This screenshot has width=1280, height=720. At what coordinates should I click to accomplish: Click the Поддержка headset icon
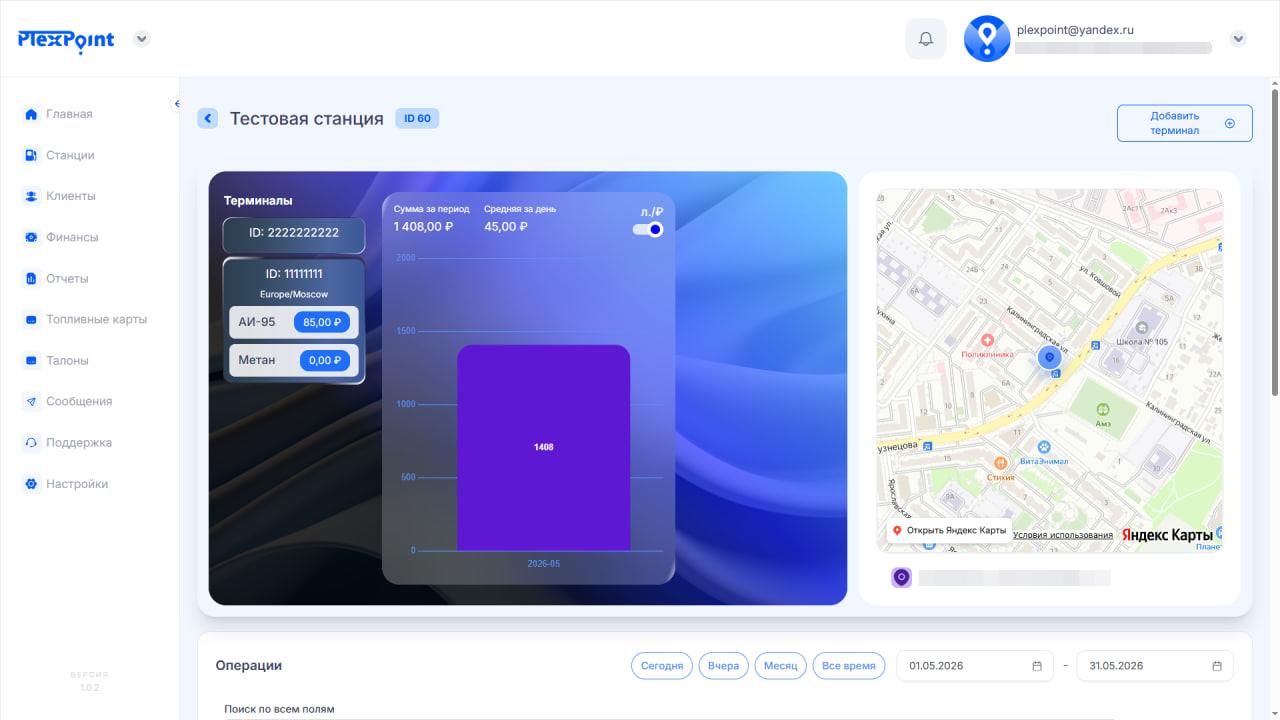(x=31, y=442)
